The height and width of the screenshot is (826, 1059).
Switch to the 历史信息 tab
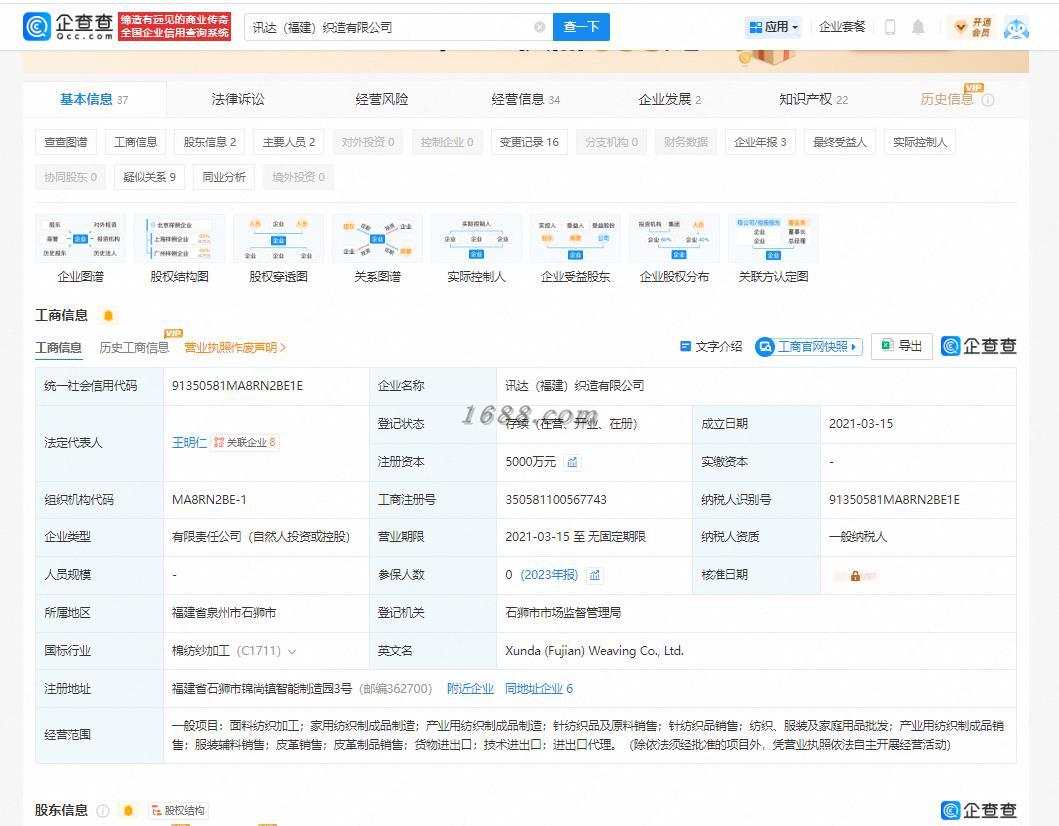coord(947,99)
